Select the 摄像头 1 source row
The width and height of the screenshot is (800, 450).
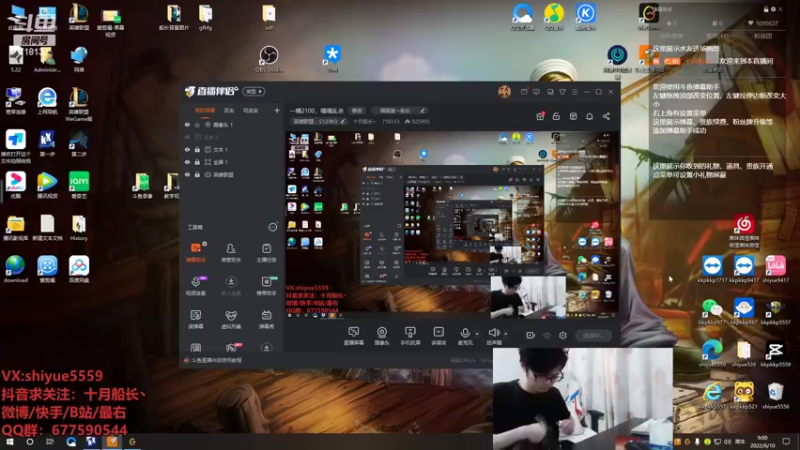pos(232,124)
